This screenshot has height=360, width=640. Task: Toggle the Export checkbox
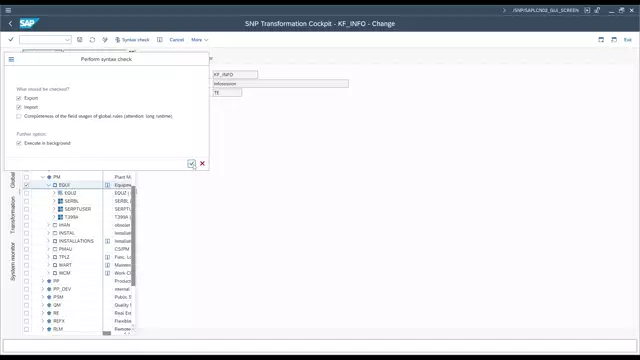pos(18,98)
